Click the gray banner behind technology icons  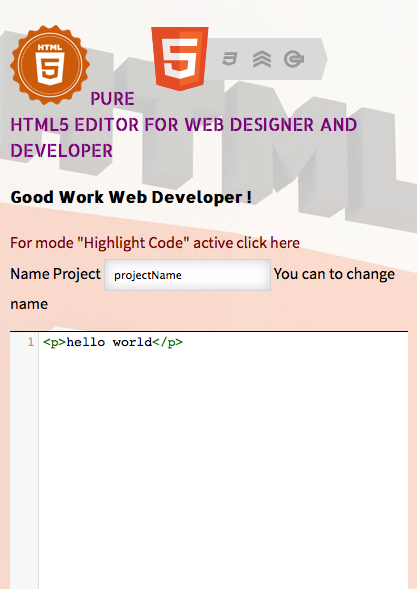(x=267, y=59)
